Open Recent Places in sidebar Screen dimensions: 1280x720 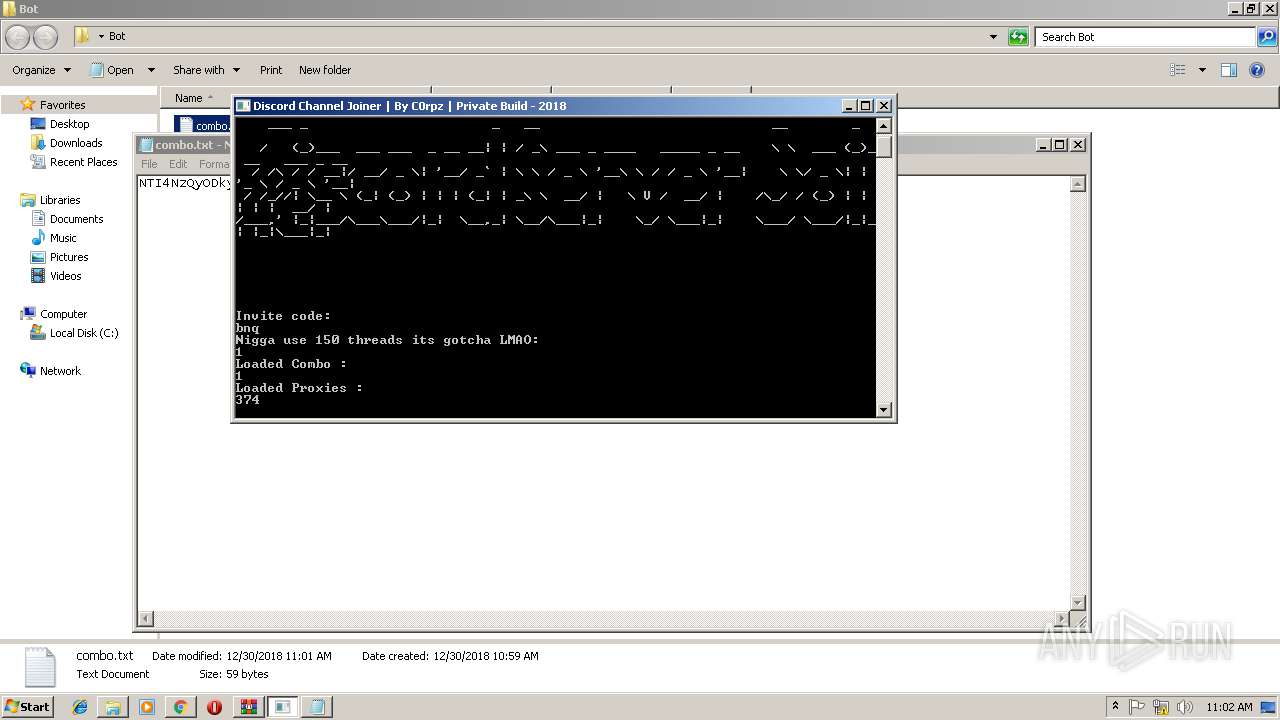pos(83,162)
